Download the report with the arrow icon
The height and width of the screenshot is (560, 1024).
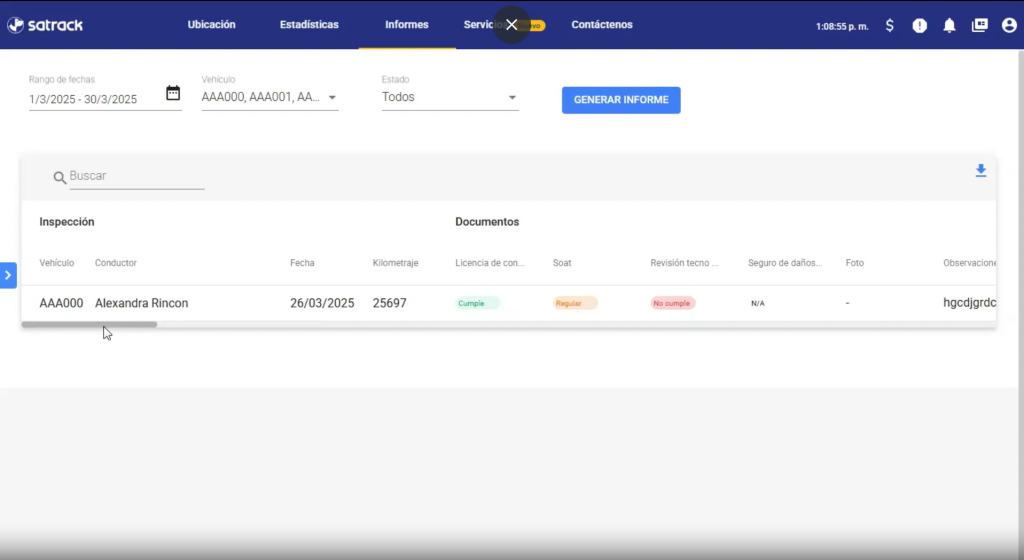pos(981,171)
